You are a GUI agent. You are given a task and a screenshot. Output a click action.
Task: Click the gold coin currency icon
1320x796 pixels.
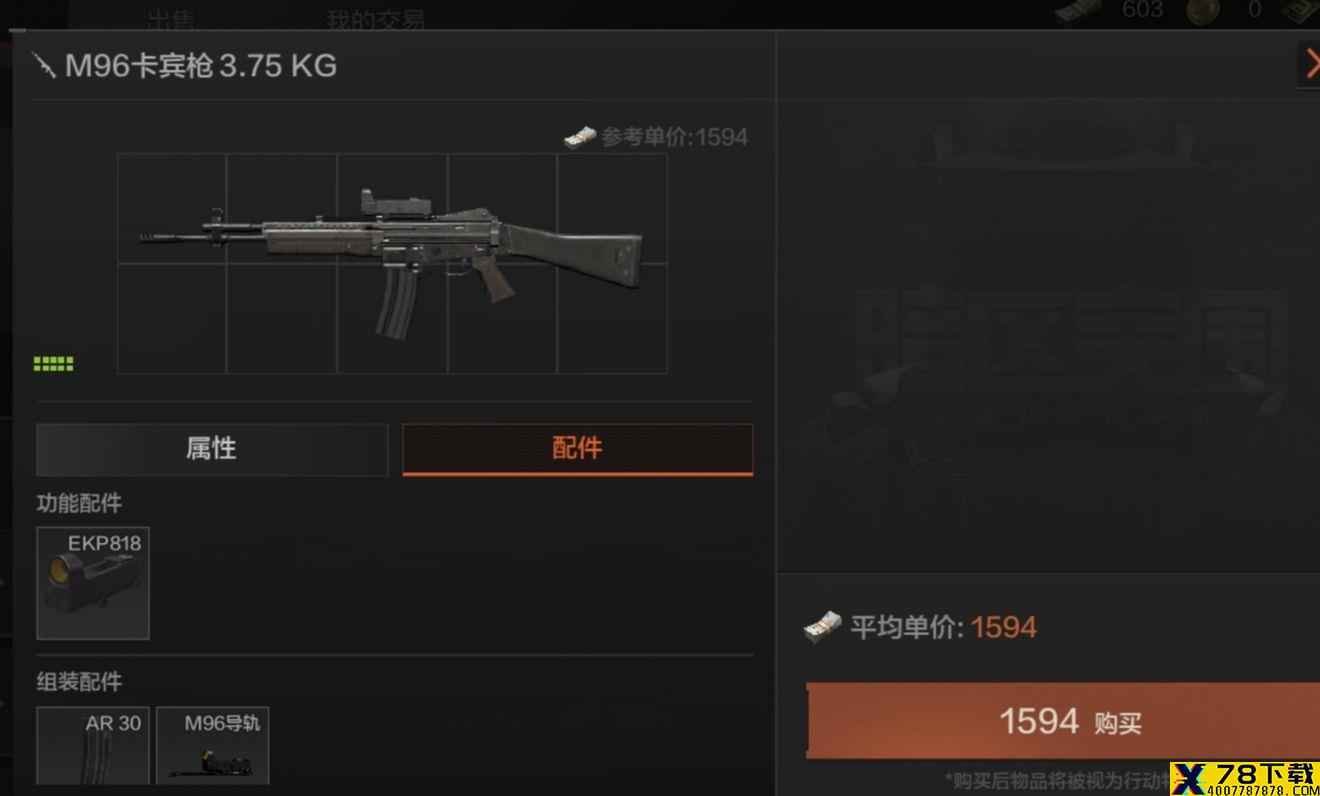click(x=1203, y=11)
